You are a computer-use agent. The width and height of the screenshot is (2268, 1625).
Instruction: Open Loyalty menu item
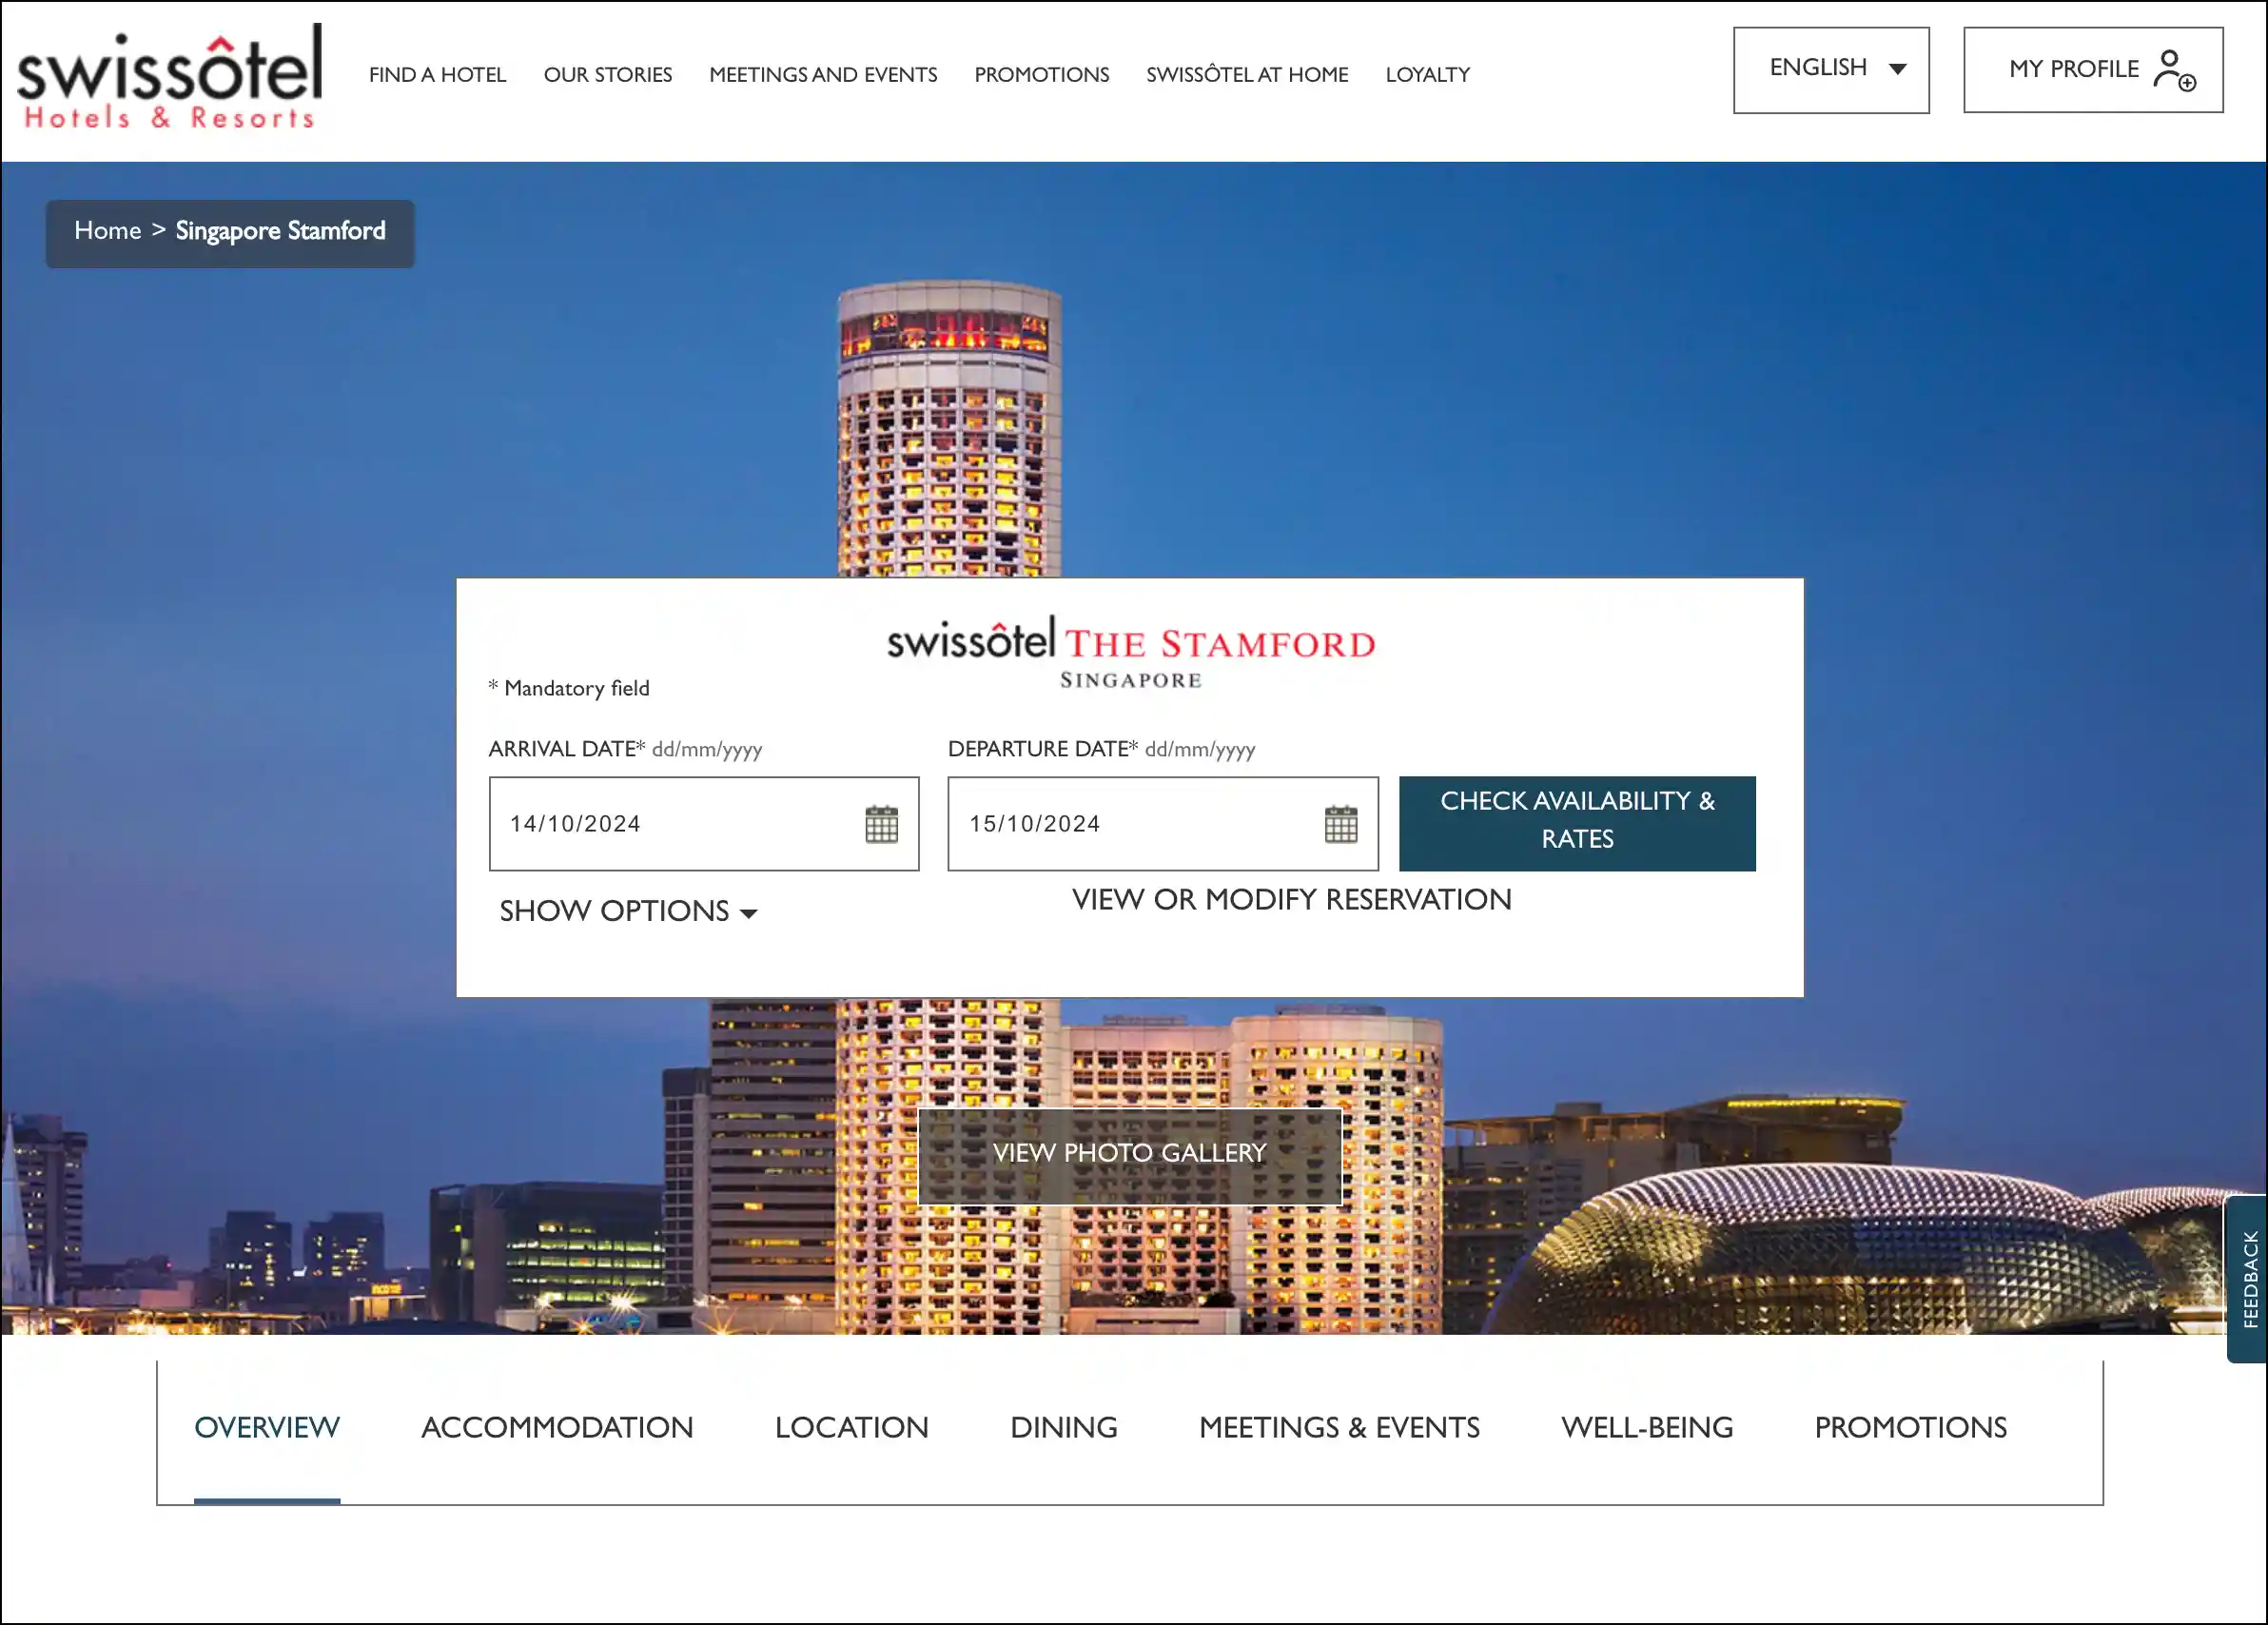pyautogui.click(x=1428, y=75)
